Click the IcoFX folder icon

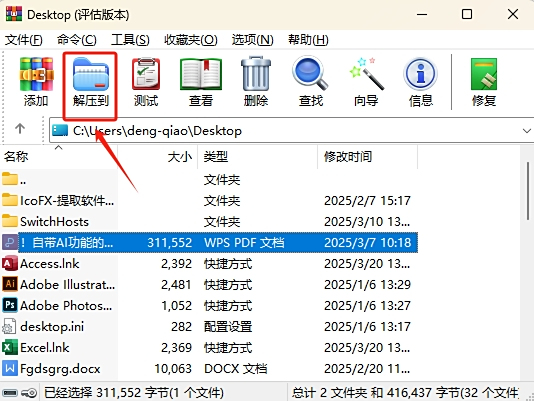click(10, 200)
